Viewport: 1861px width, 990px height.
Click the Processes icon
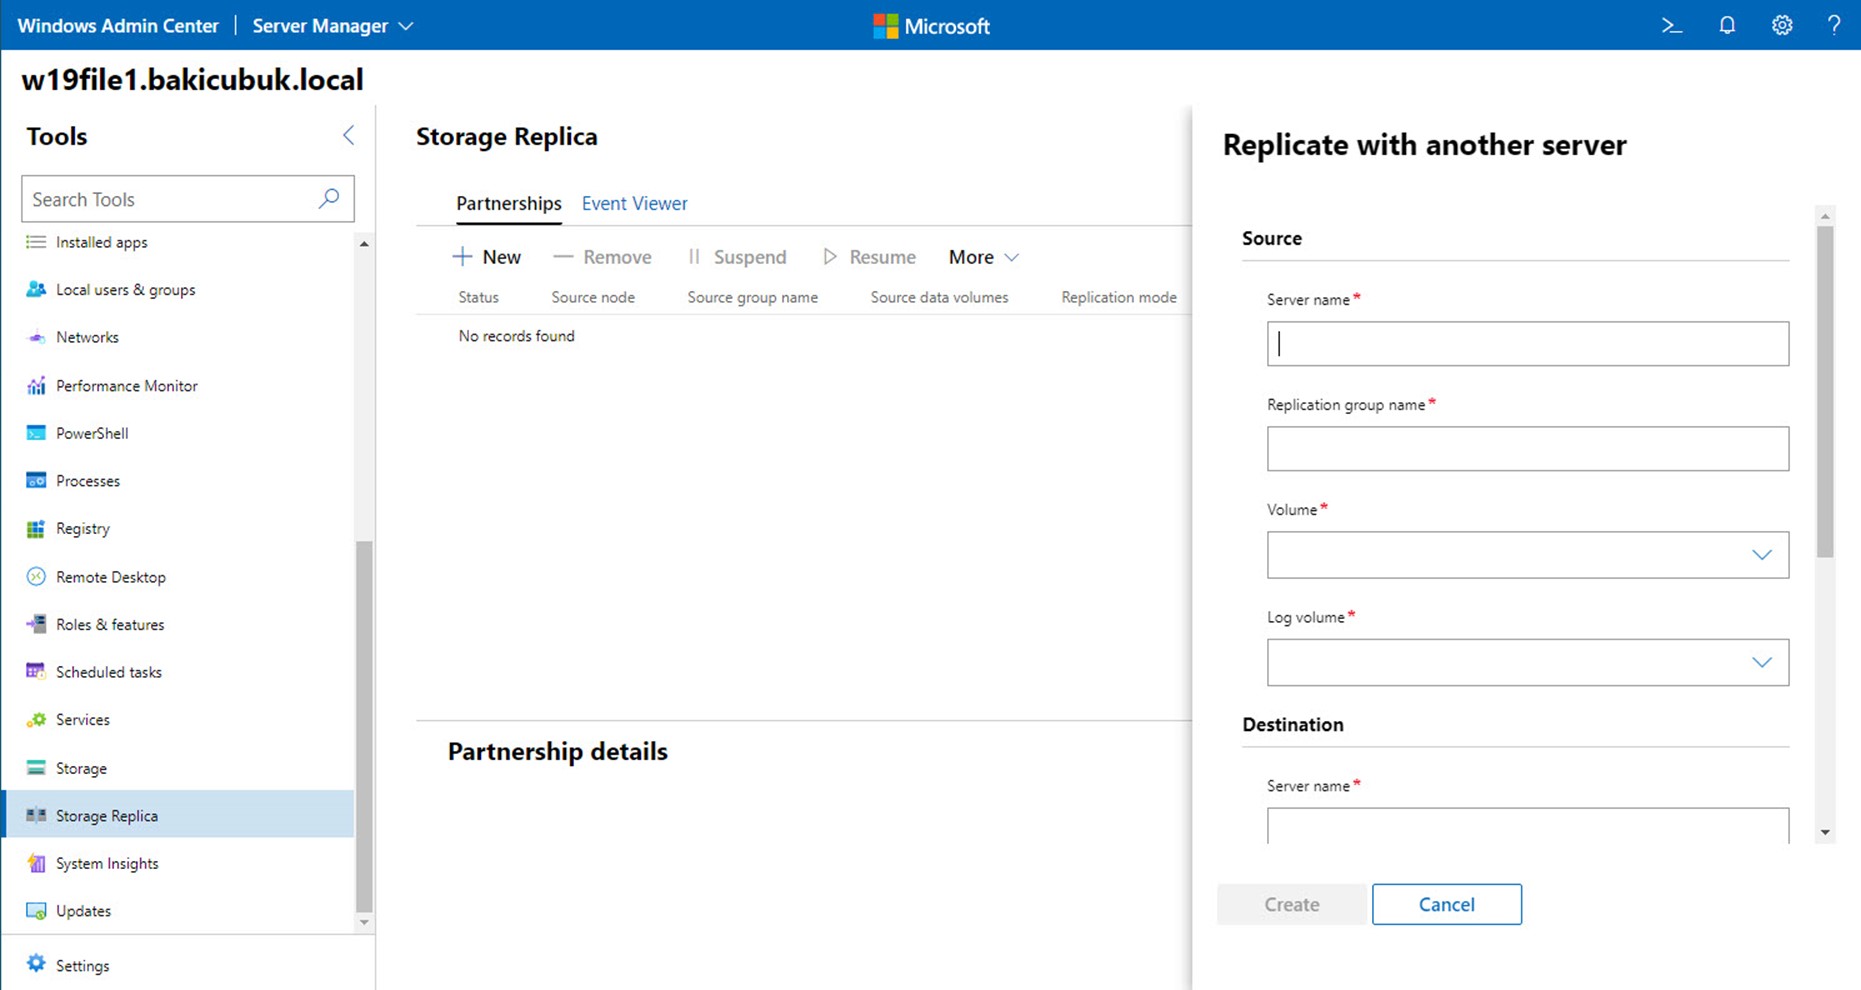tap(36, 481)
